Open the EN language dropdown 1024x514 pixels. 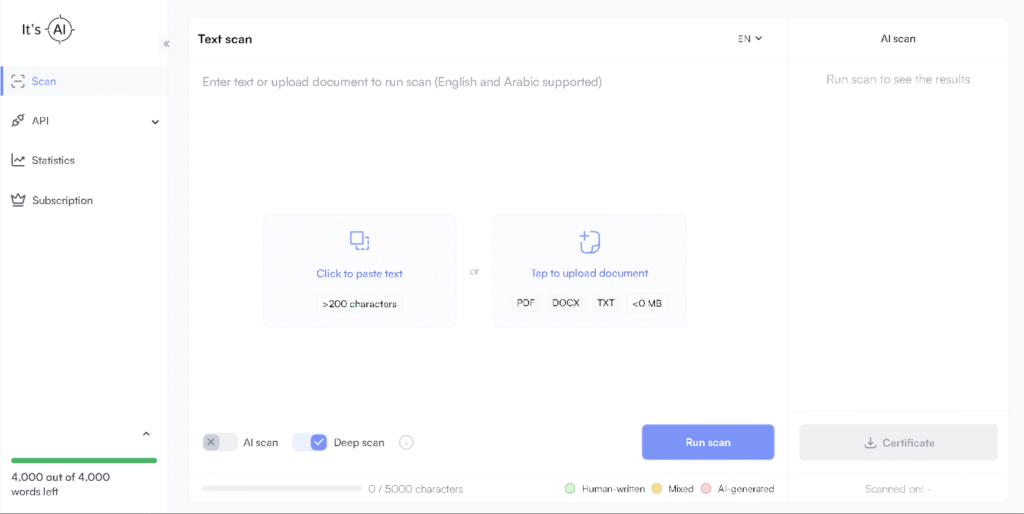750,39
